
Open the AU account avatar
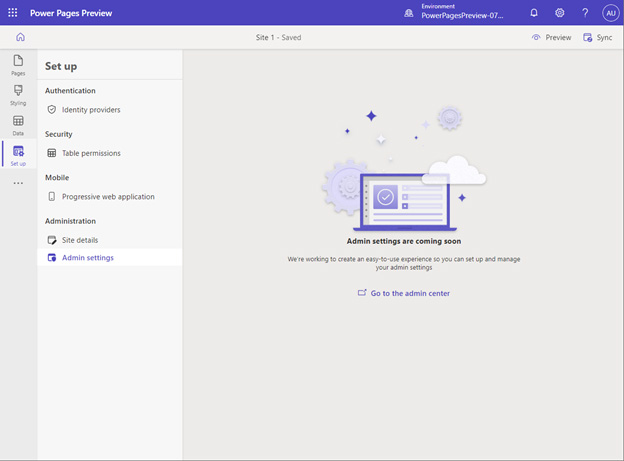(610, 13)
